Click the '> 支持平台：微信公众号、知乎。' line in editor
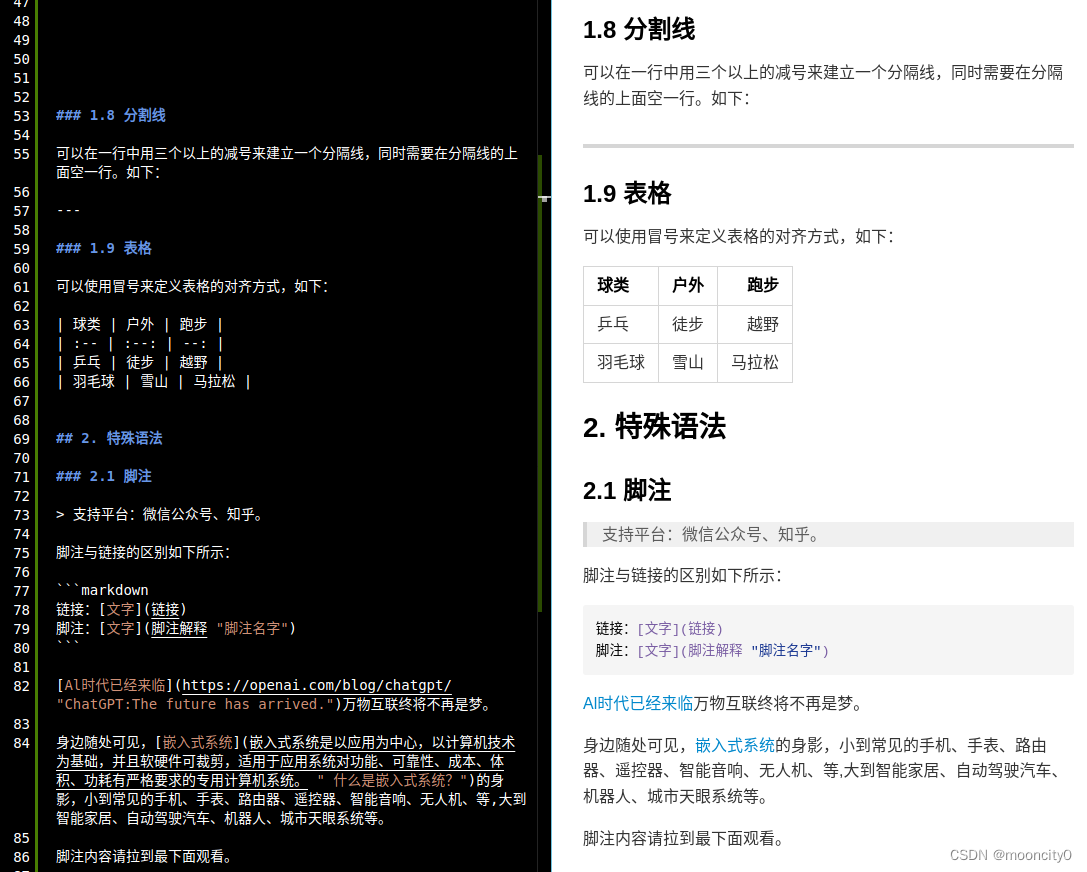The height and width of the screenshot is (872, 1087). [161, 514]
